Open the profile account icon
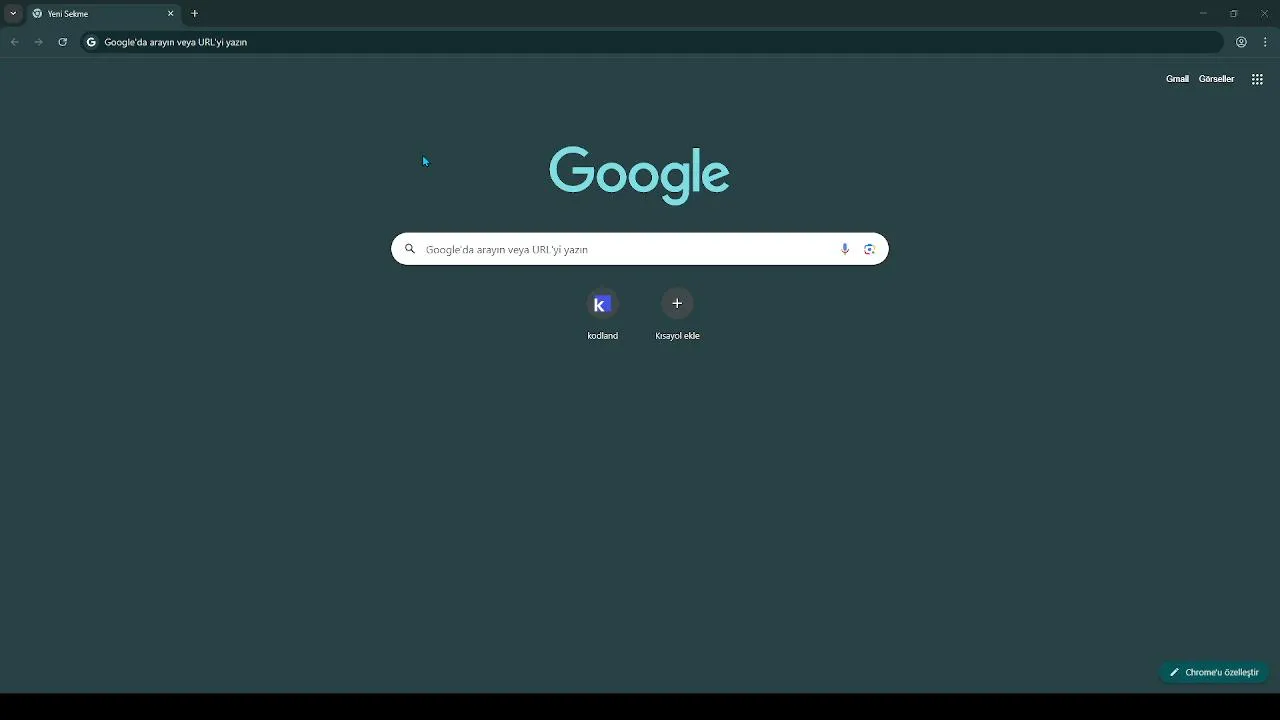Viewport: 1280px width, 720px height. [1241, 42]
